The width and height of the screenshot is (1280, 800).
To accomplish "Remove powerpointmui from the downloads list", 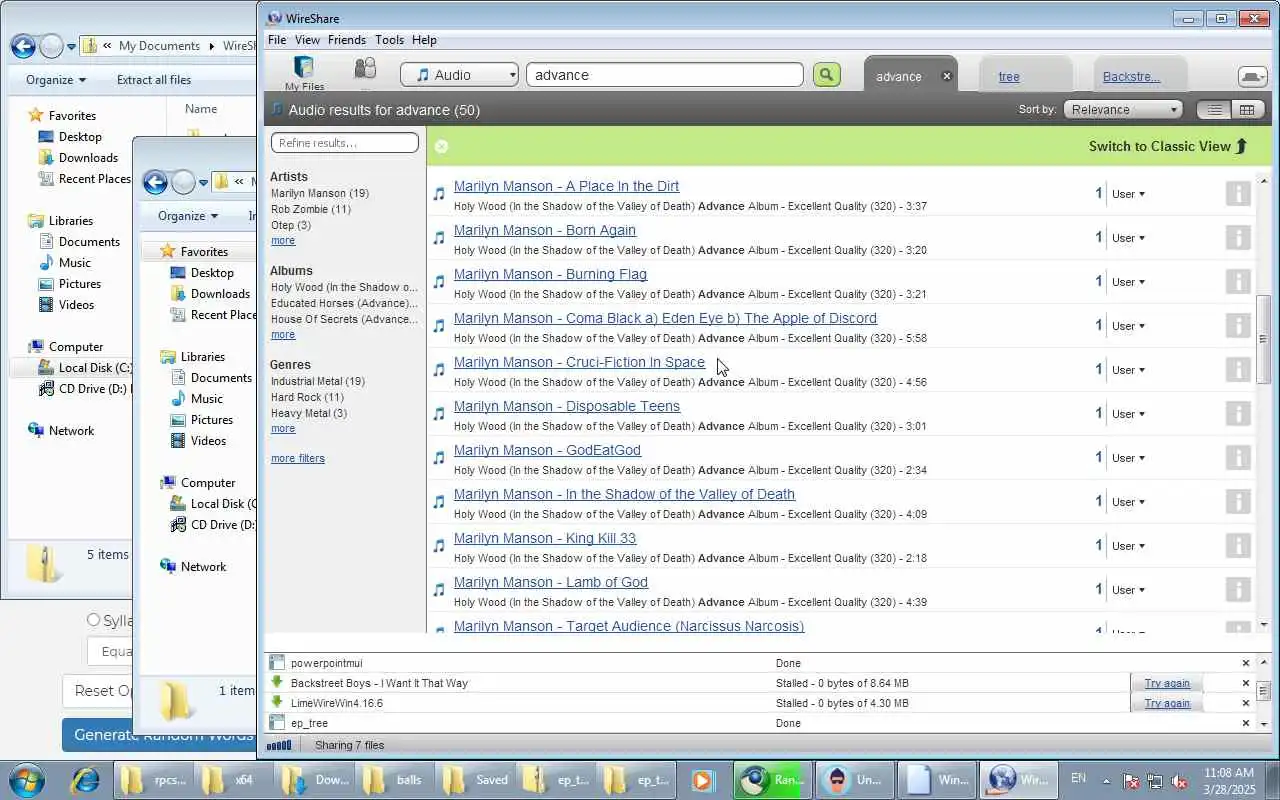I will click(x=1246, y=663).
